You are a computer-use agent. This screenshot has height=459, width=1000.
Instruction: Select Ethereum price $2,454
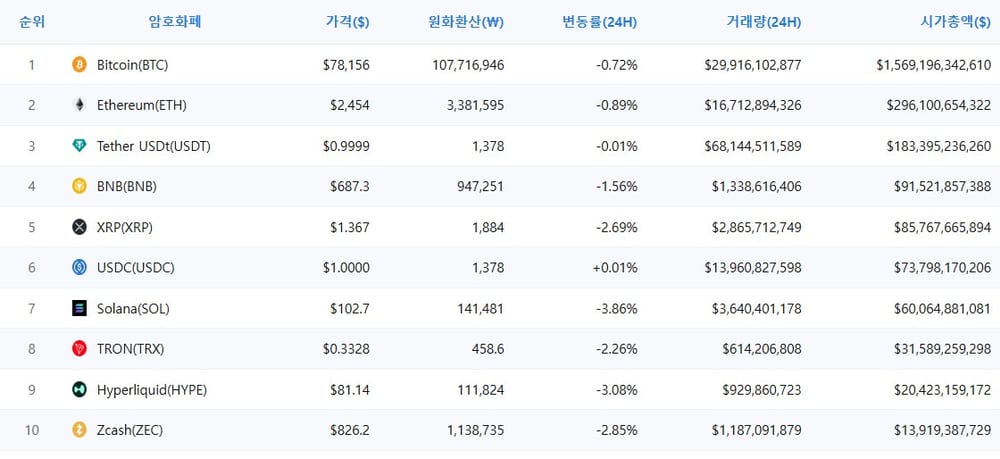coord(350,106)
